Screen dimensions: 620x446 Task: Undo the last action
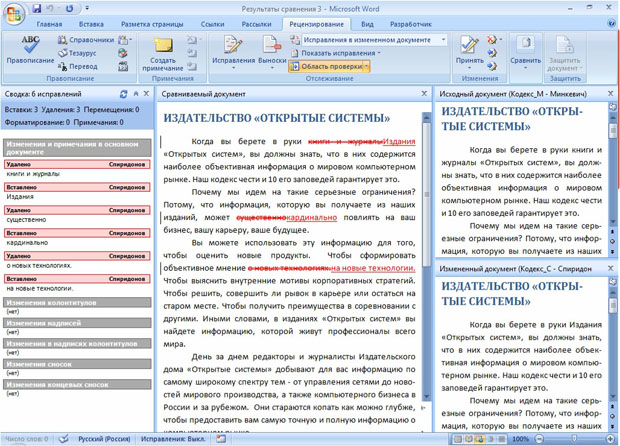click(x=49, y=8)
